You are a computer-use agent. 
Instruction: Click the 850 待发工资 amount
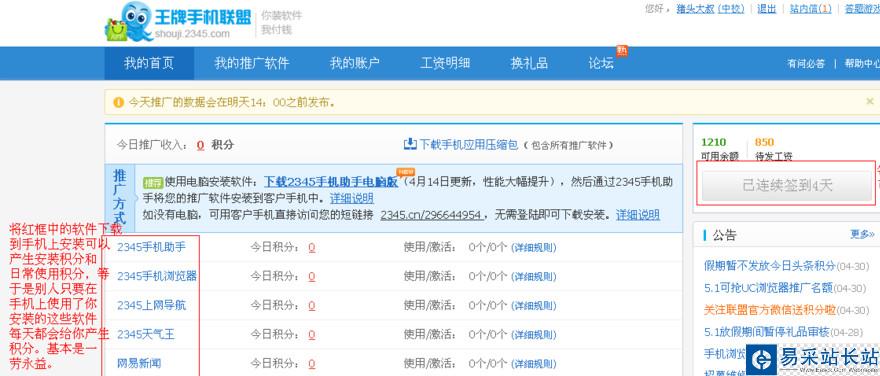coord(764,142)
